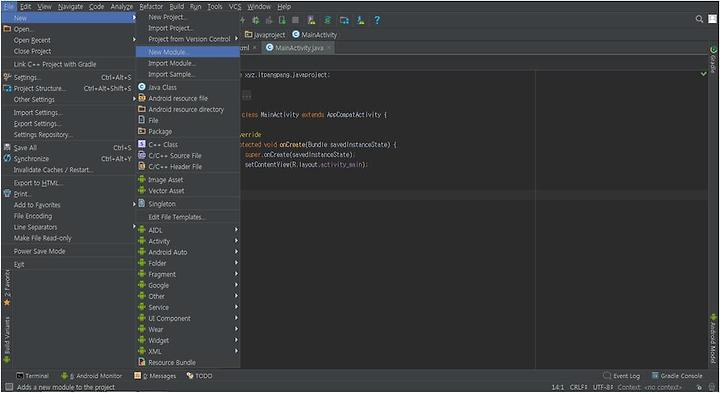Expand the AIDL submenu
The image size is (720, 393).
(188, 230)
